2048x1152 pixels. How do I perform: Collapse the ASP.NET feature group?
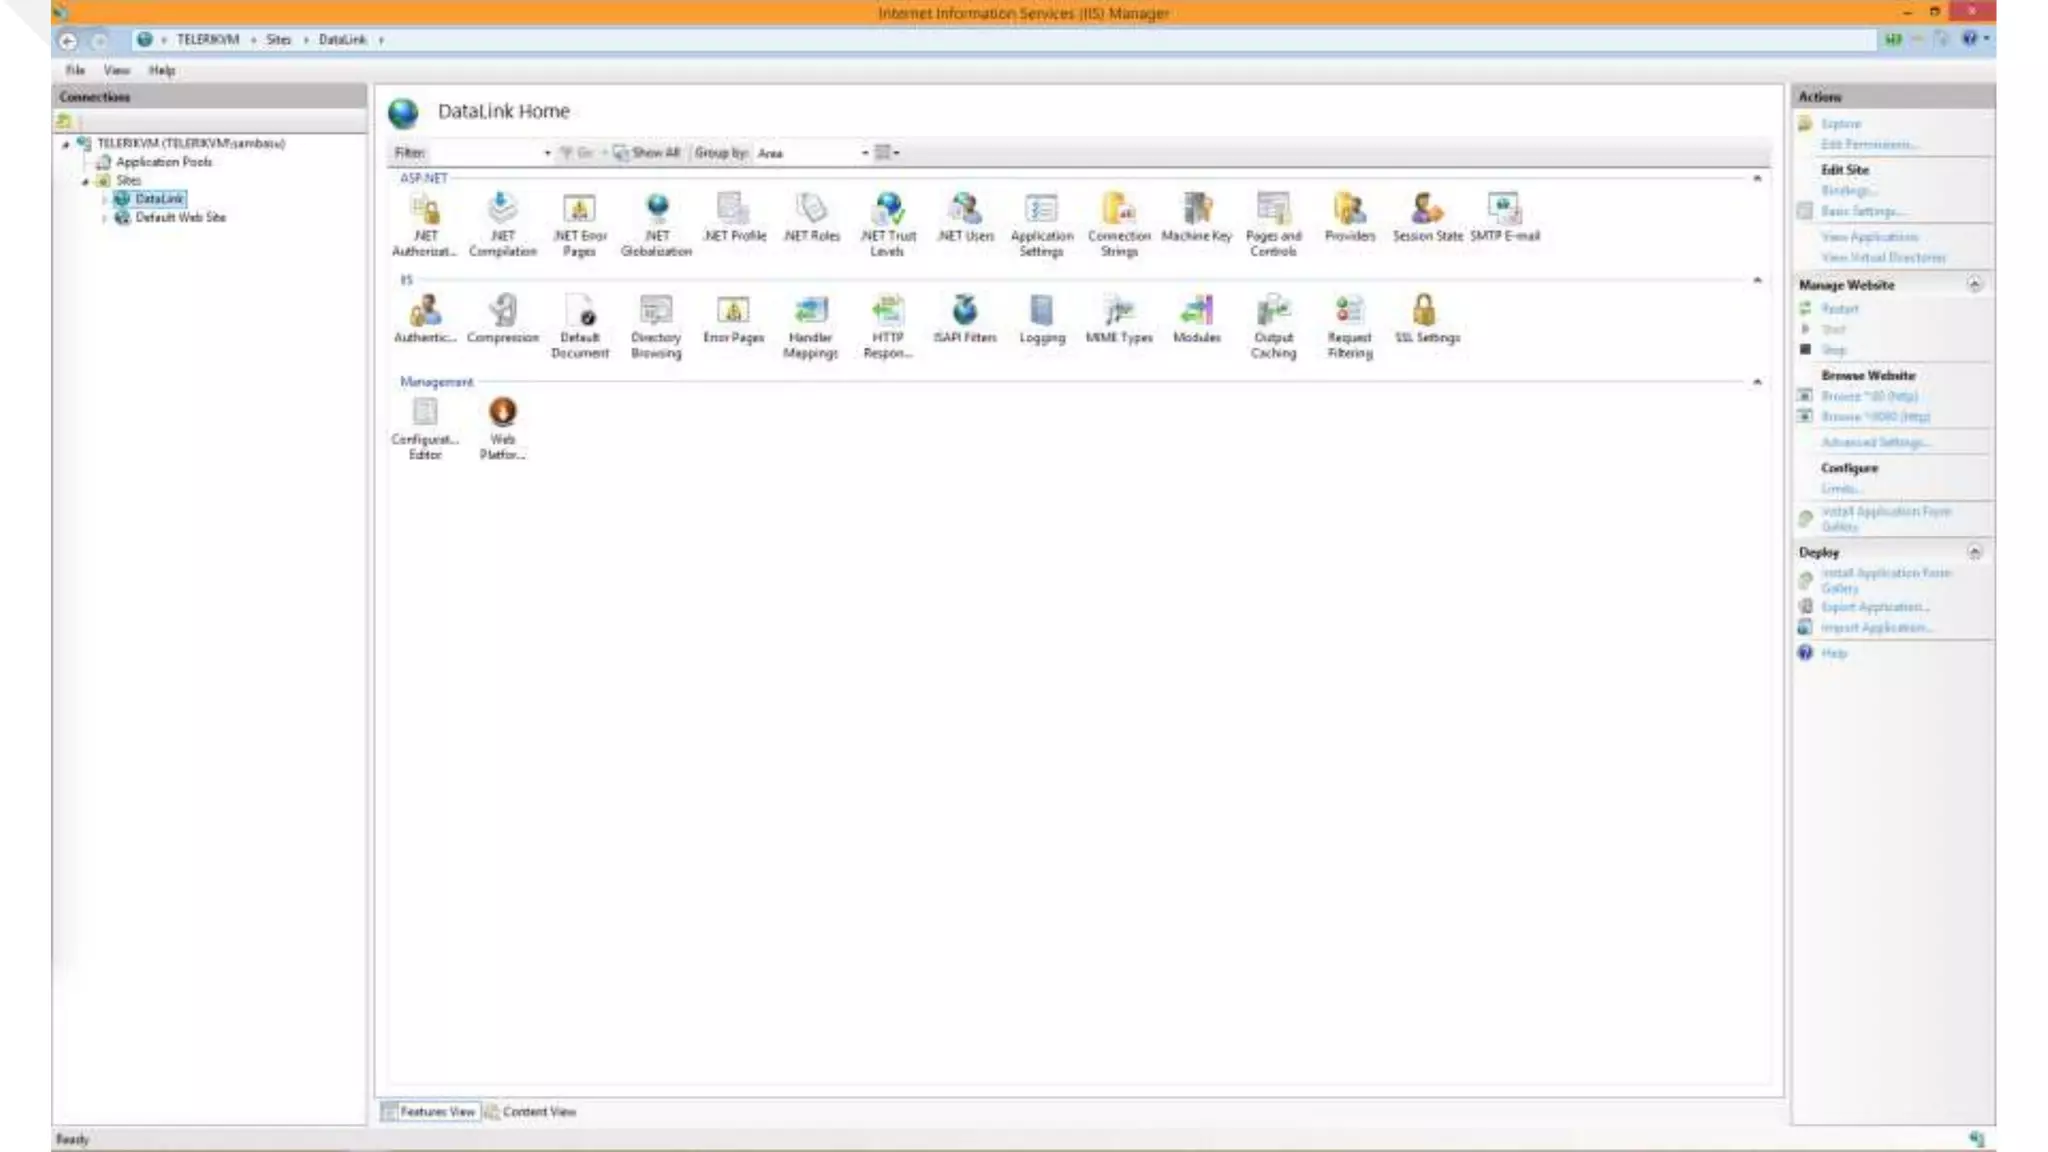point(1757,178)
